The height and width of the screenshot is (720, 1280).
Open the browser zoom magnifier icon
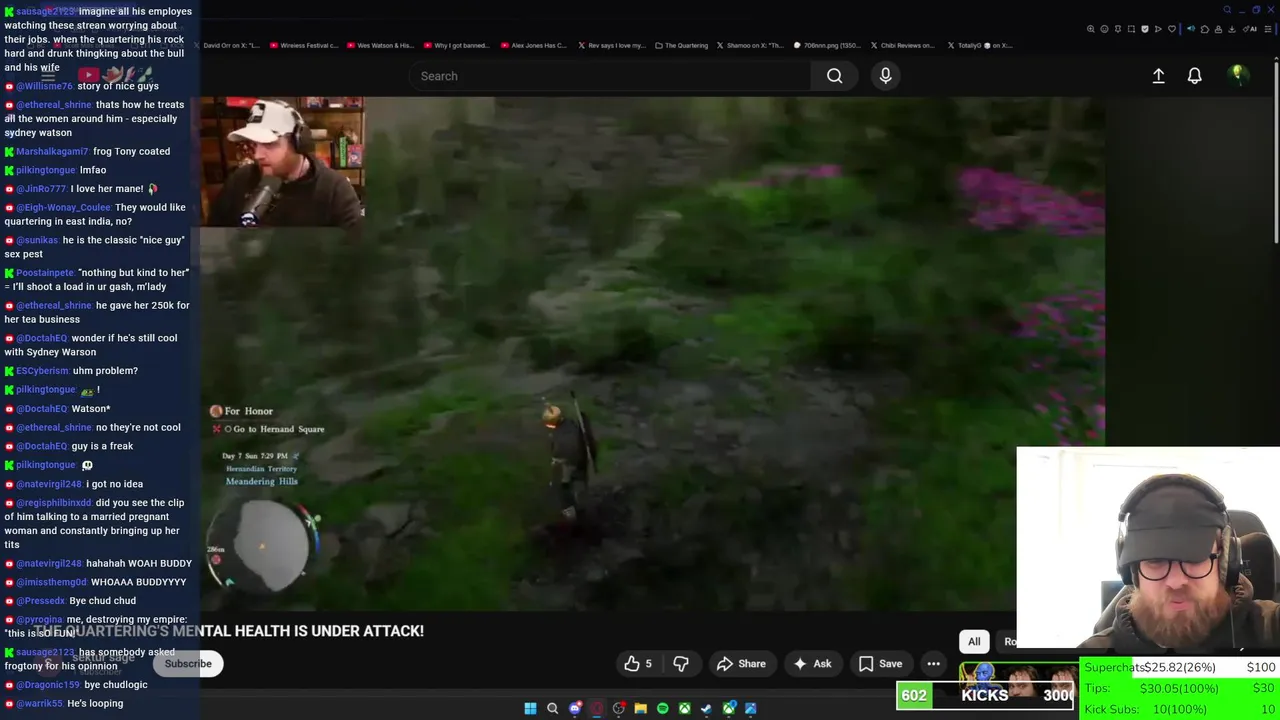click(1091, 29)
